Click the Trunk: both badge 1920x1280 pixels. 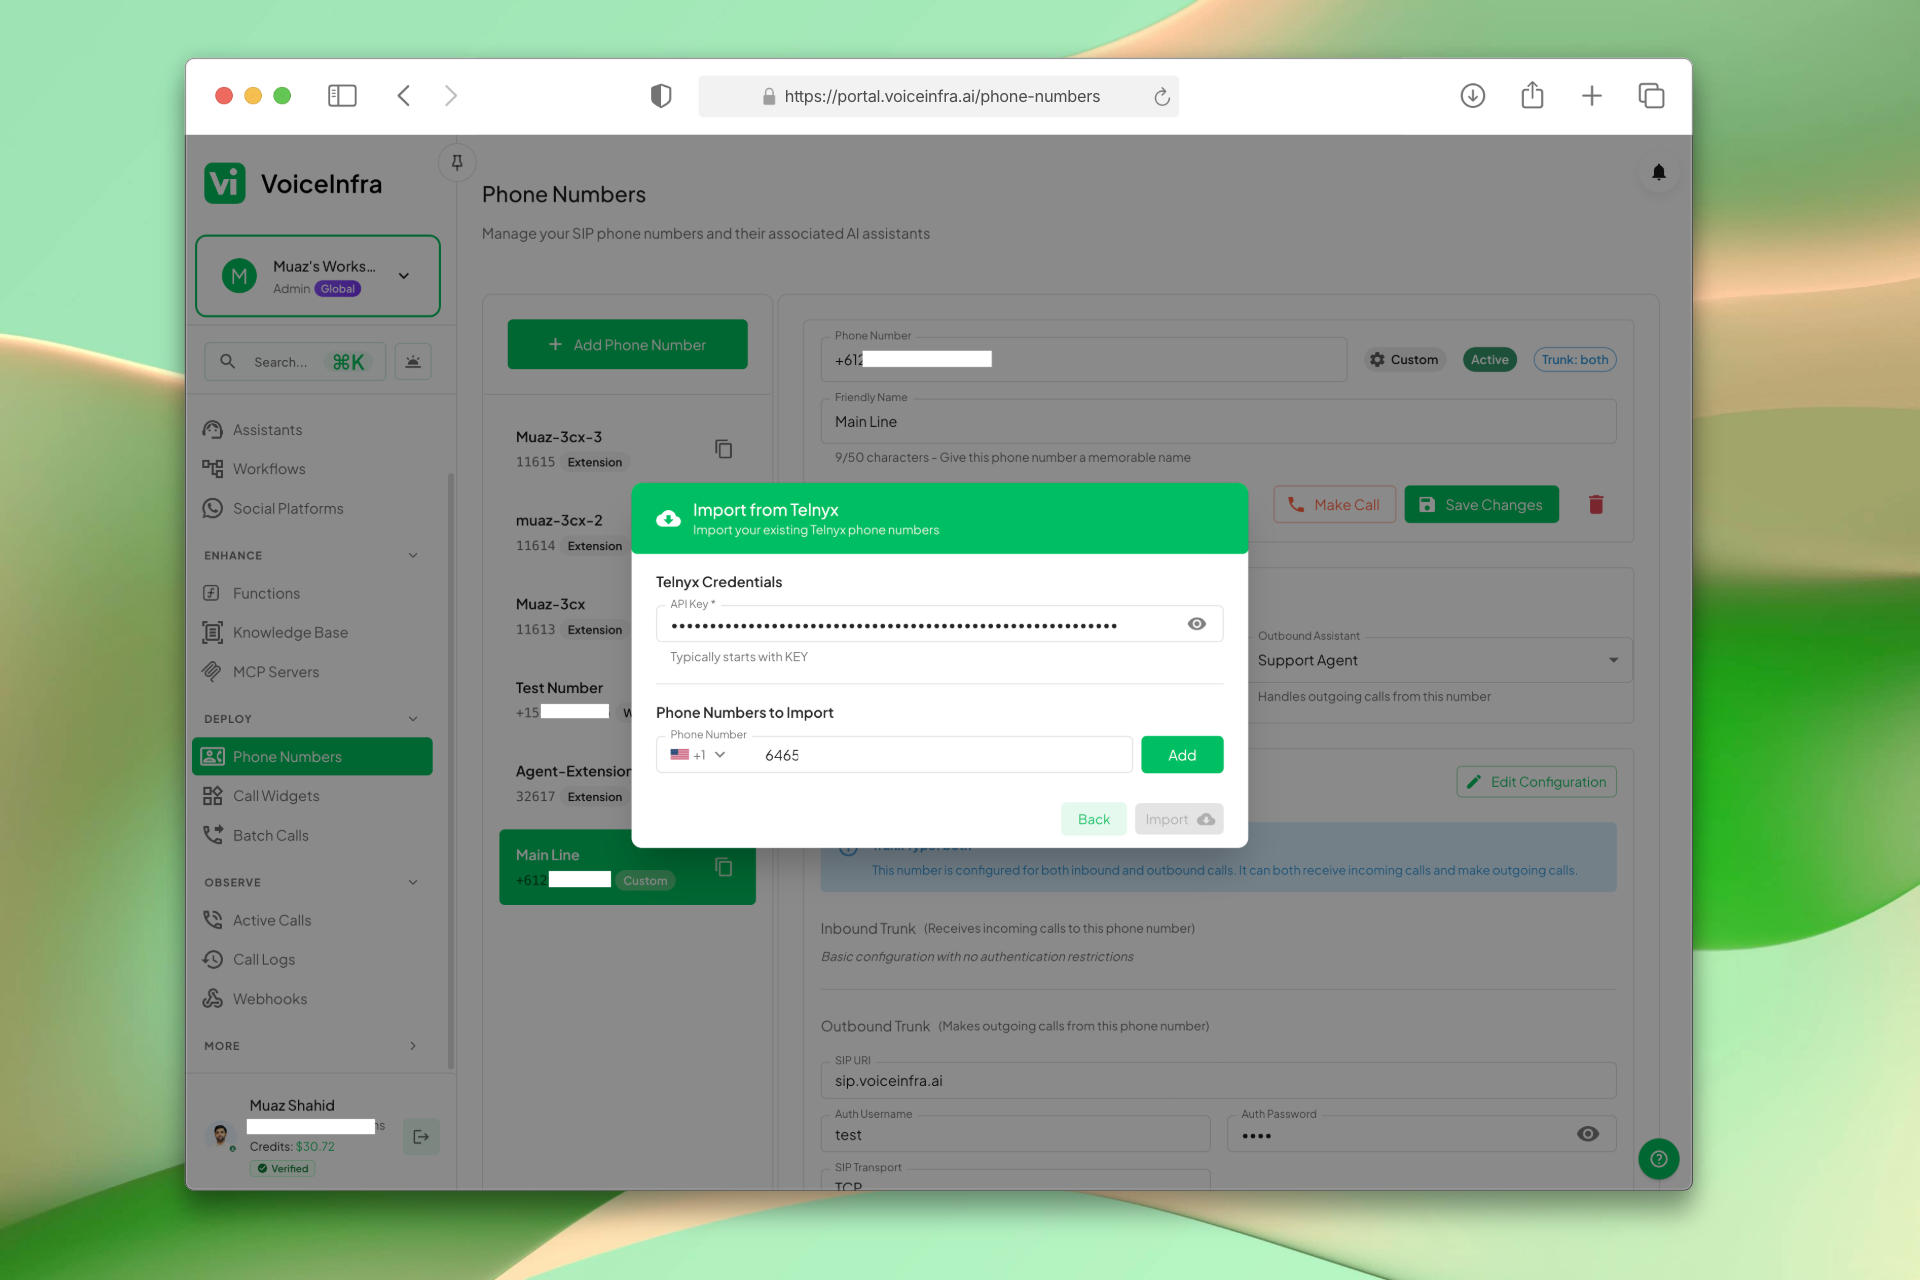[1575, 360]
